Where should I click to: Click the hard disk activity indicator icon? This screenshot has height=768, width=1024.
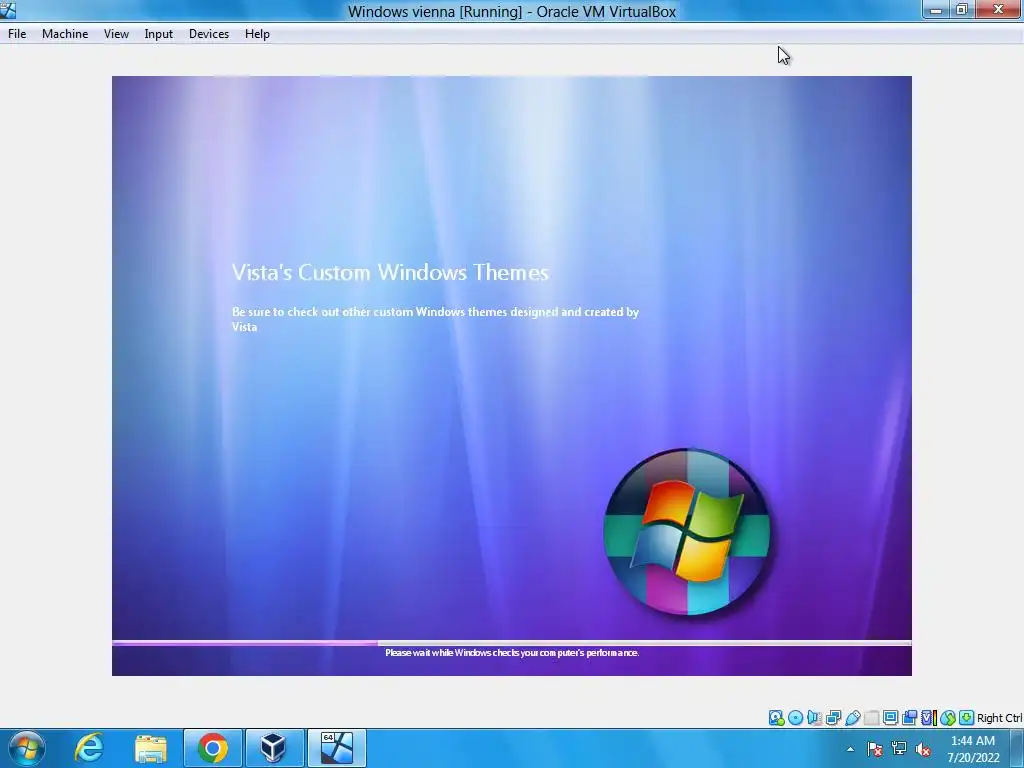tap(776, 718)
